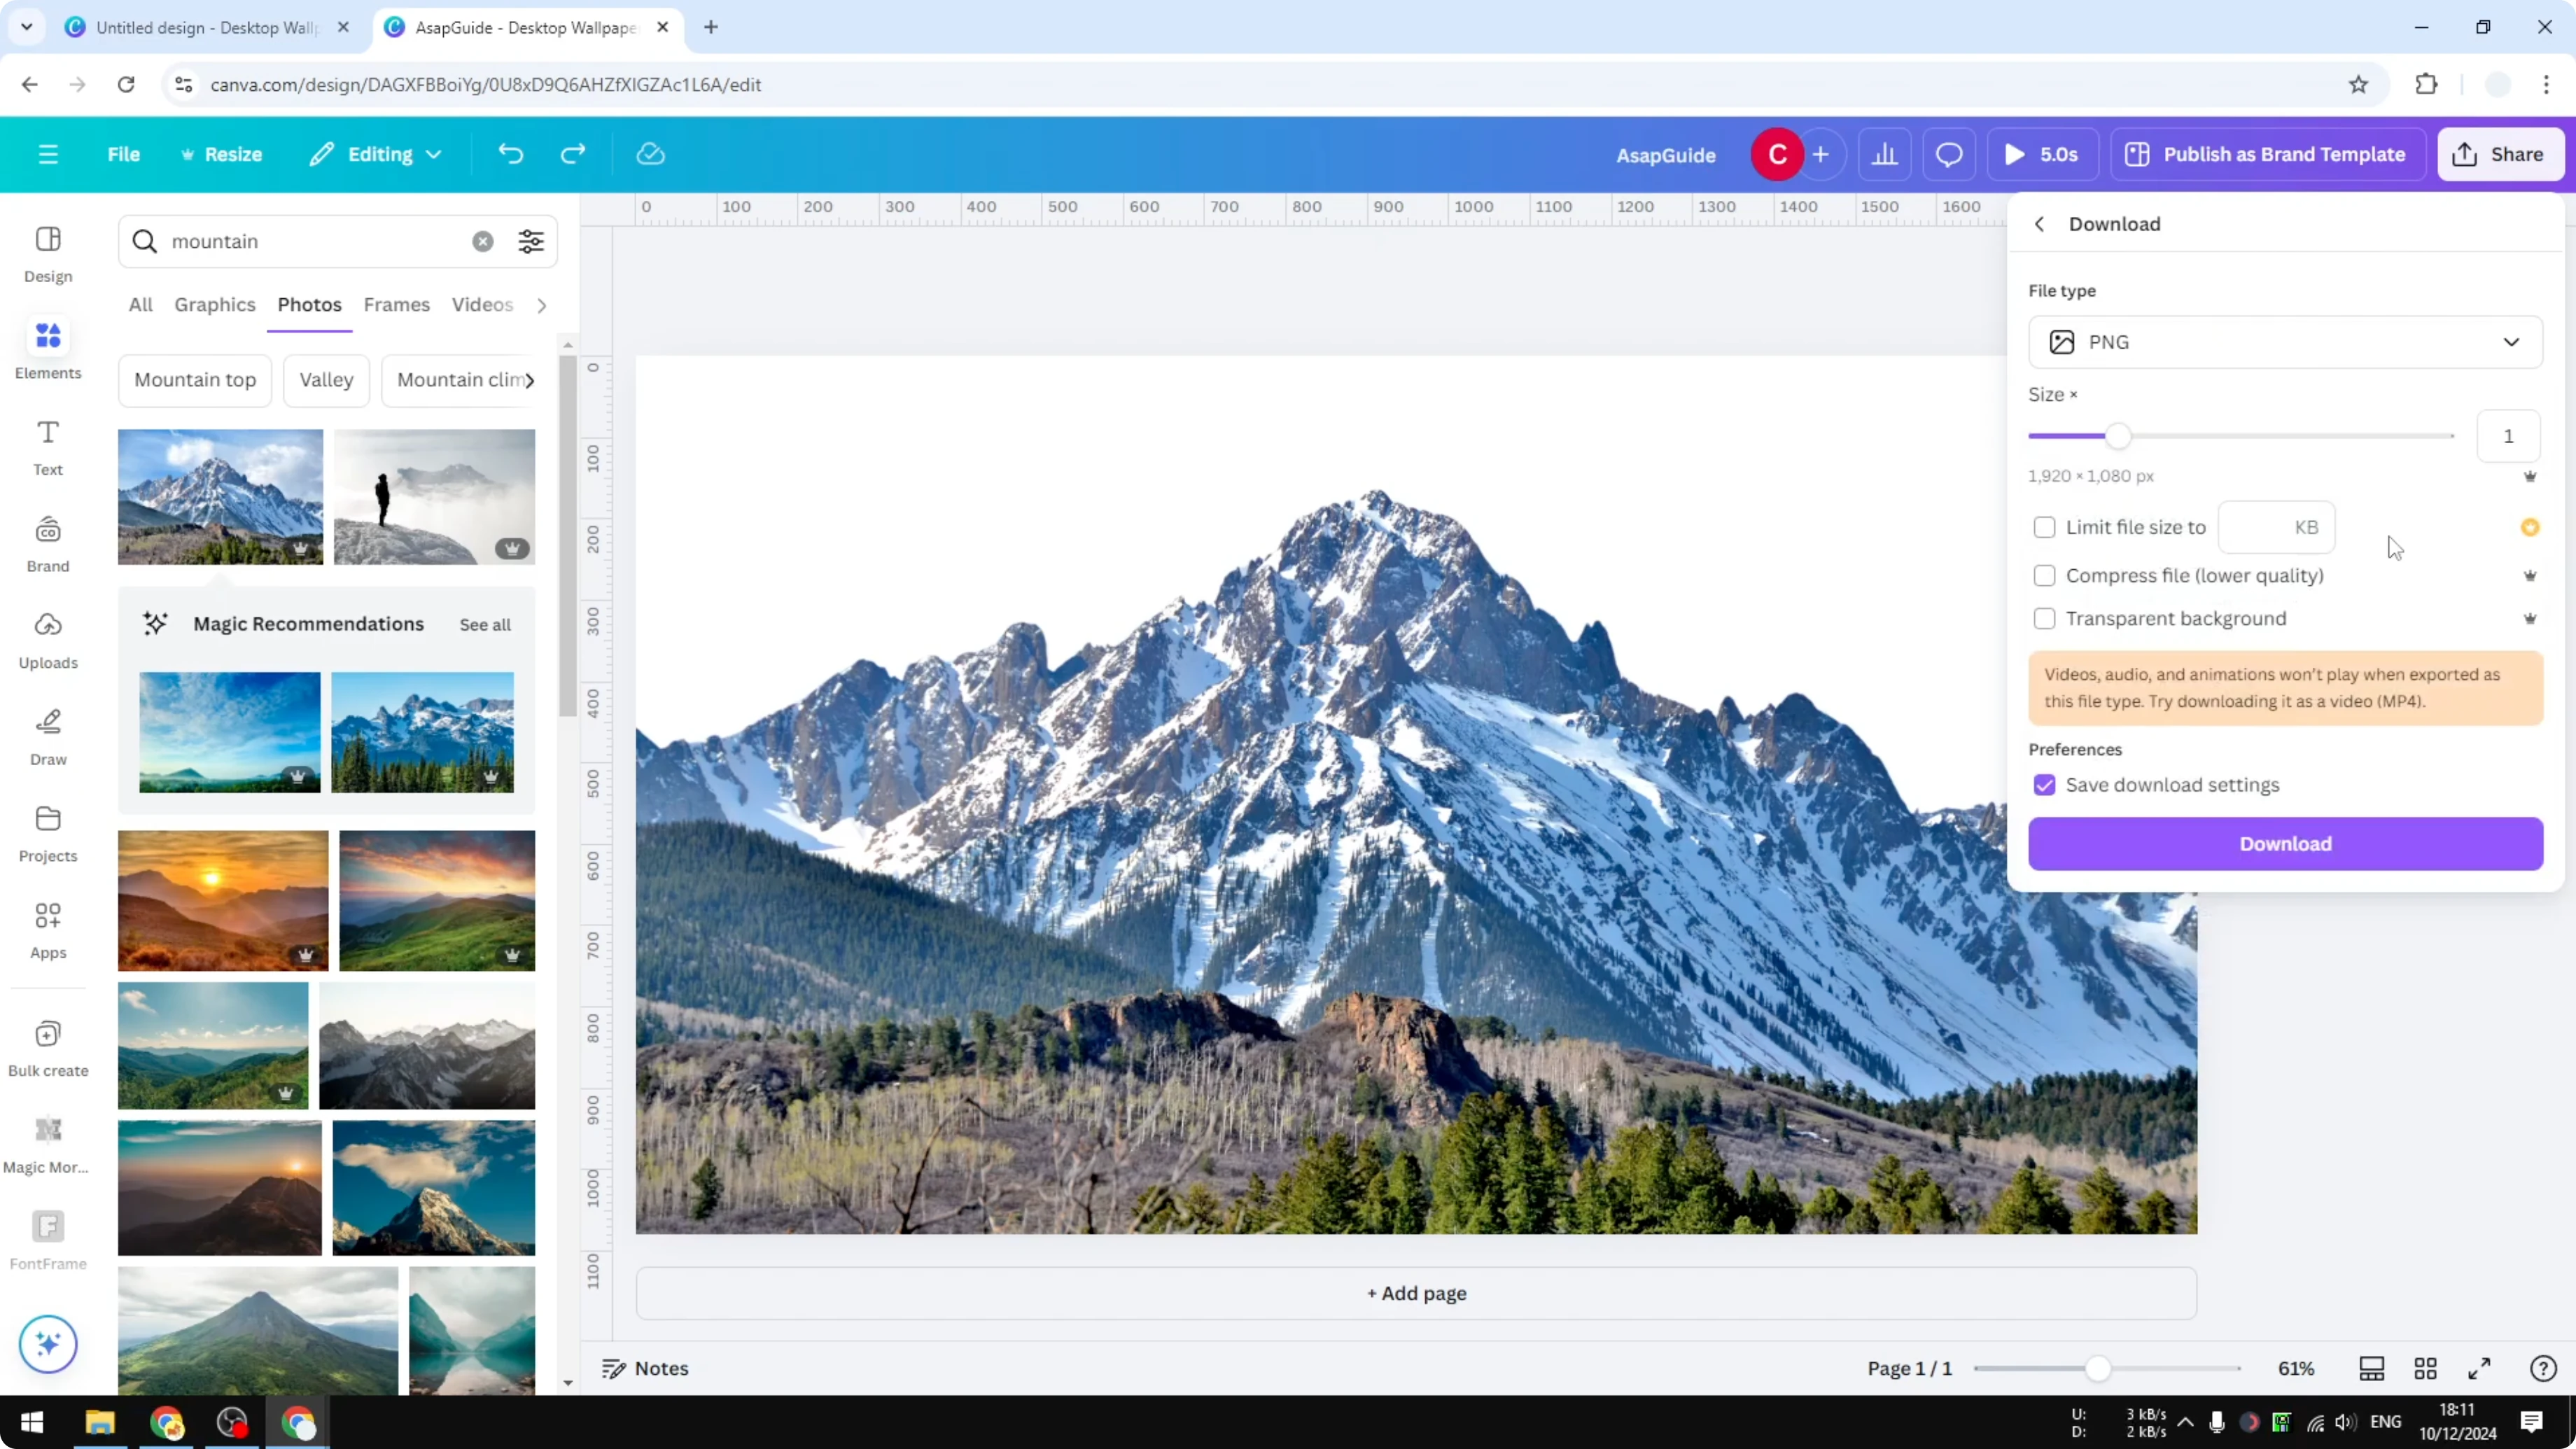Clear the mountain search query
The width and height of the screenshot is (2576, 1449).
tap(483, 241)
